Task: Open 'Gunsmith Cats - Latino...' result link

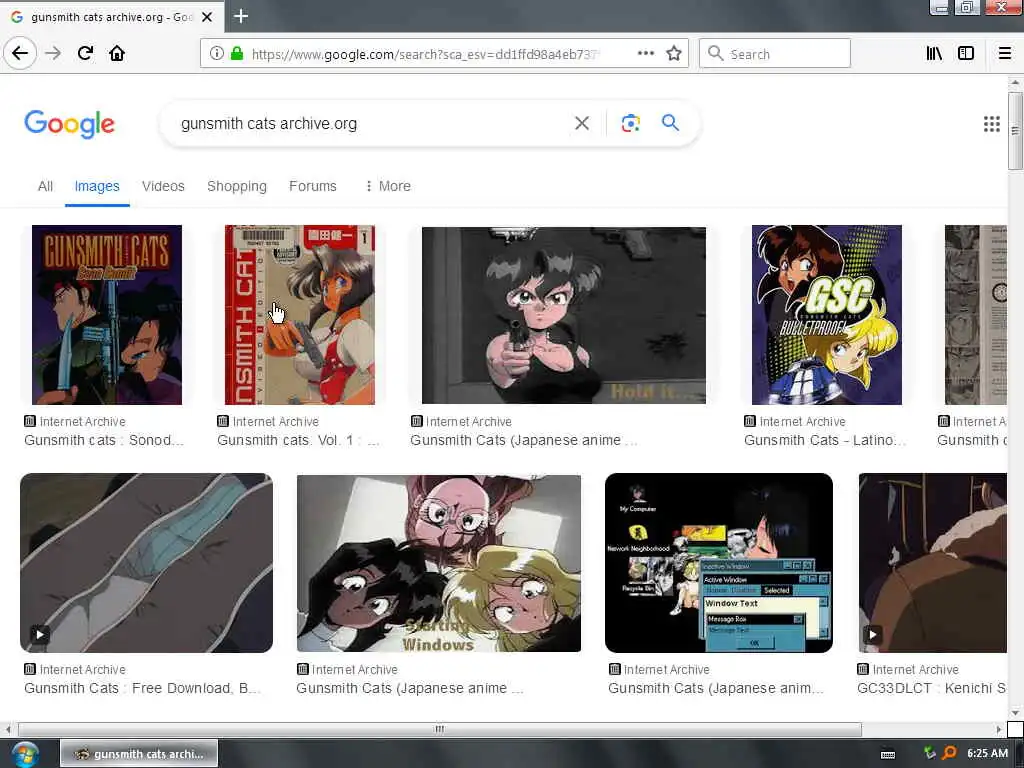Action: [x=825, y=440]
